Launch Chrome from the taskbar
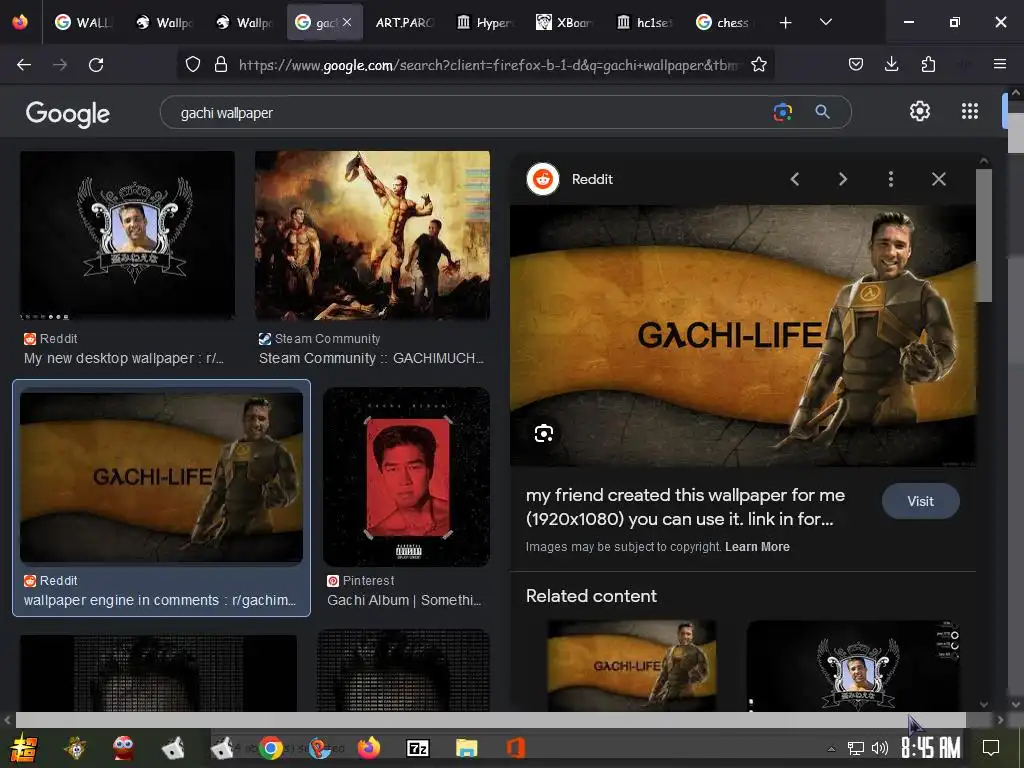 coord(270,748)
